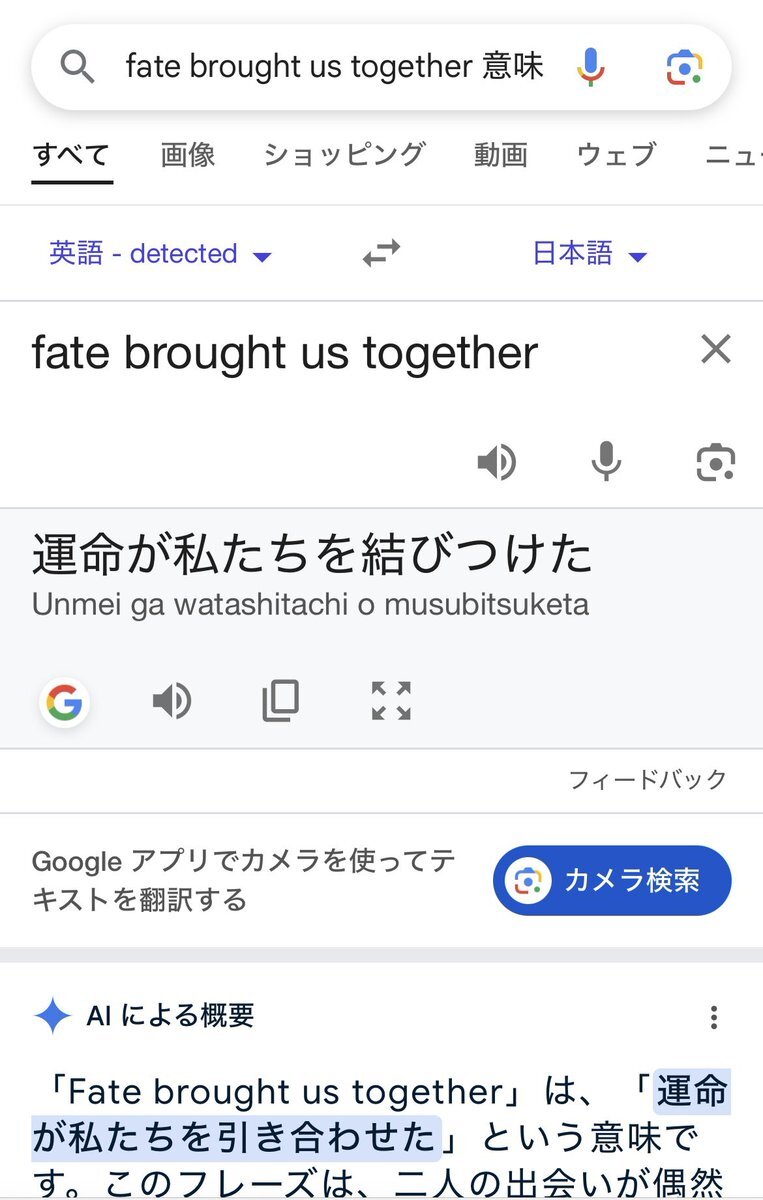Clear the English source text
Image resolution: width=763 pixels, height=1200 pixels.
[x=716, y=349]
